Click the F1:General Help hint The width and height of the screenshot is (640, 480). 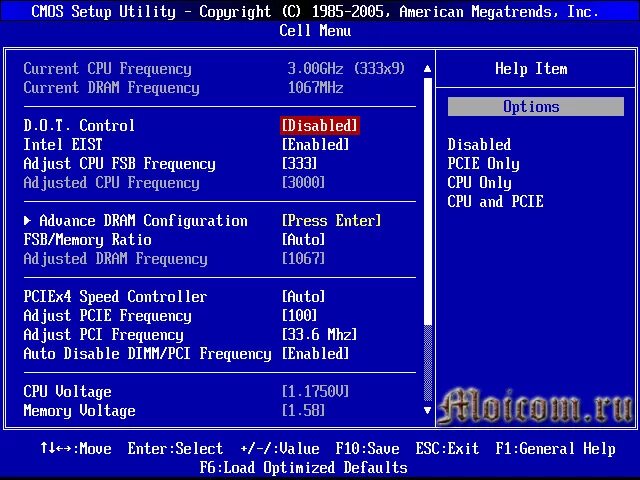pos(556,449)
